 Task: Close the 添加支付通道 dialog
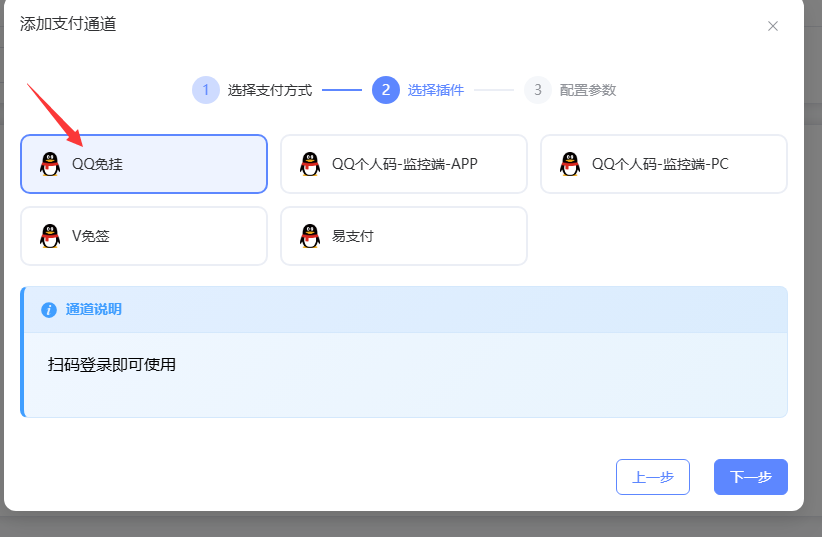tap(773, 26)
